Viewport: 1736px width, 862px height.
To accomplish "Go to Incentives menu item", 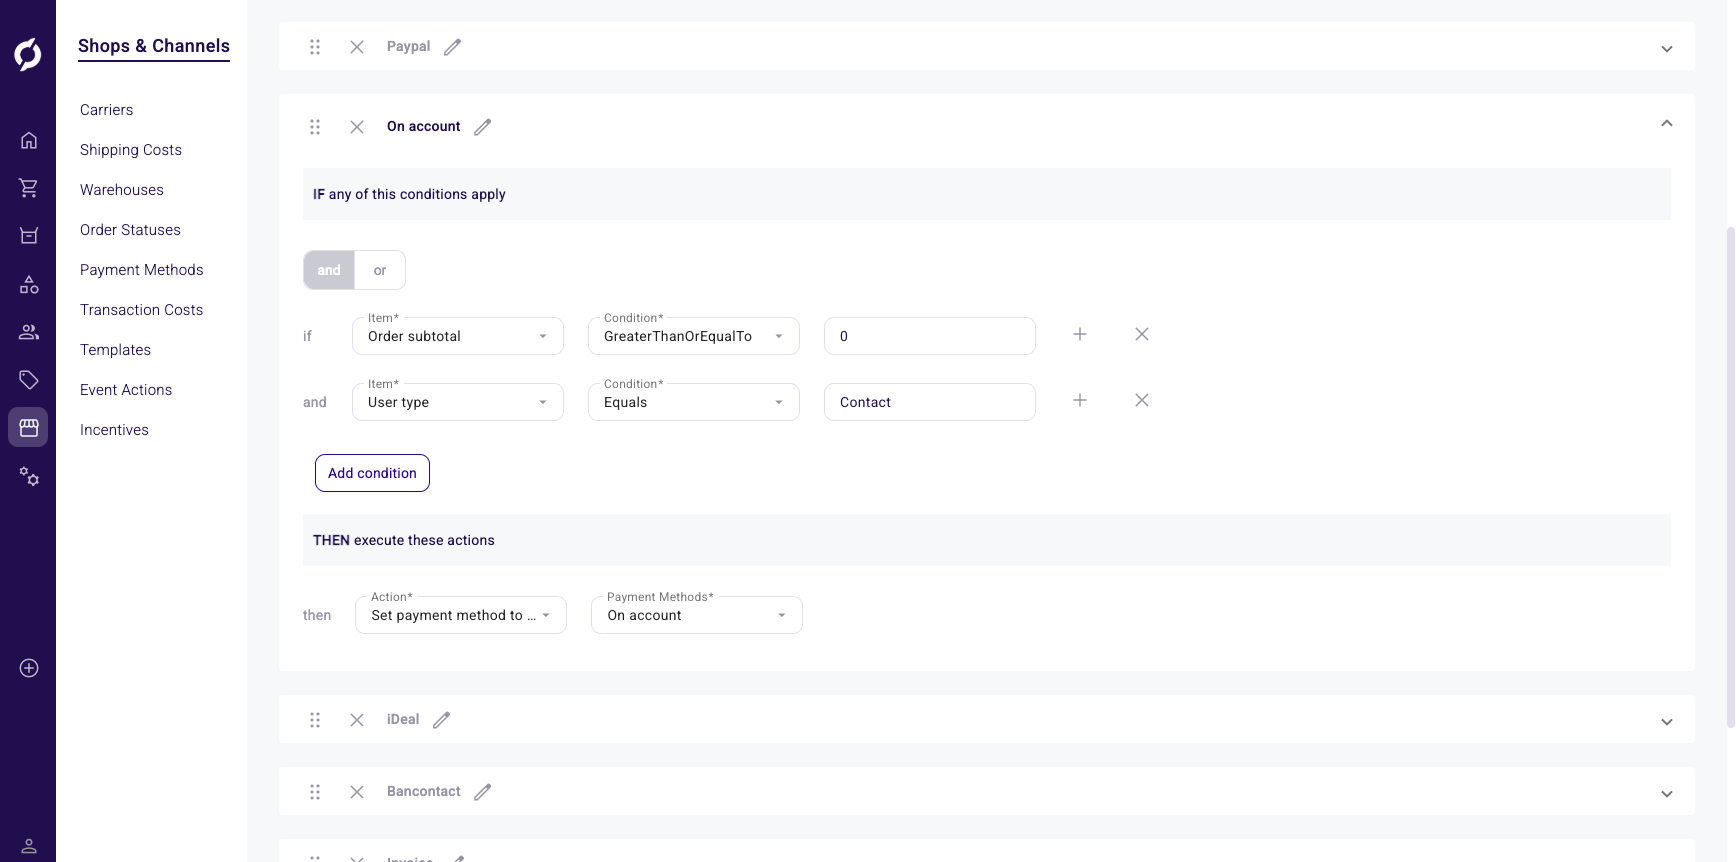I will click(114, 430).
